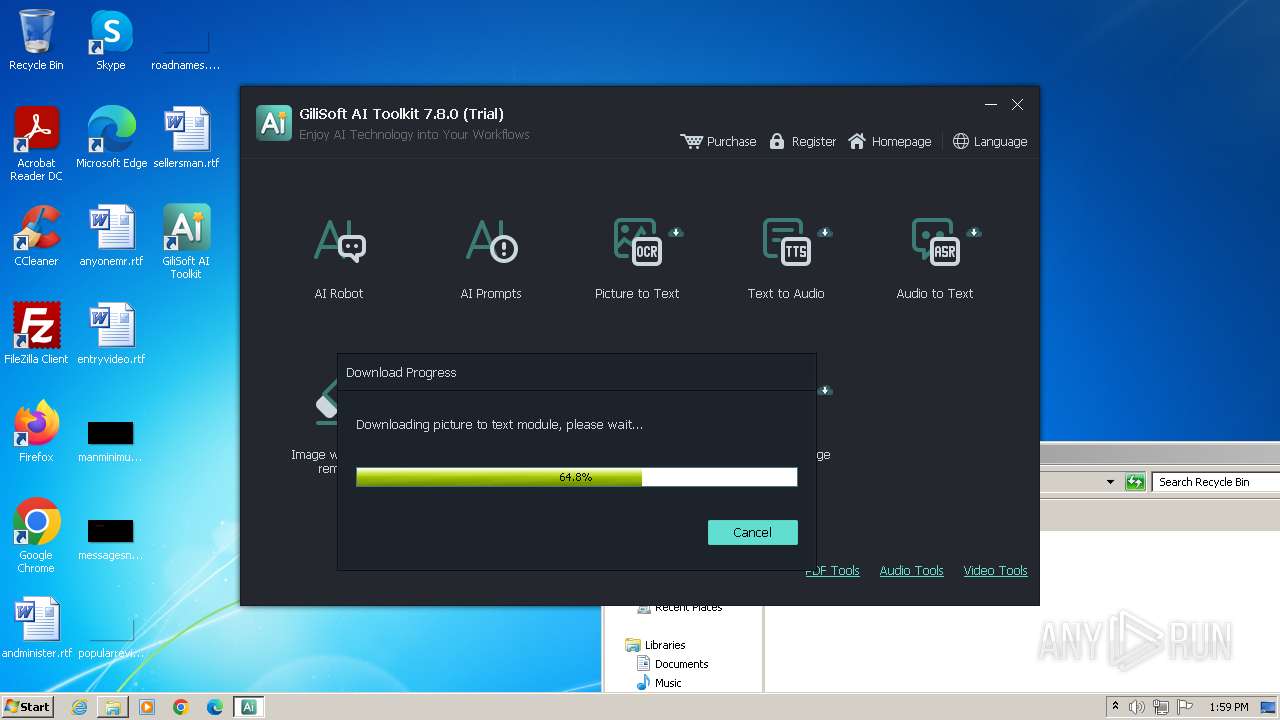Click the Edge taskbar icon
This screenshot has height=720, width=1280.
pyautogui.click(x=215, y=707)
